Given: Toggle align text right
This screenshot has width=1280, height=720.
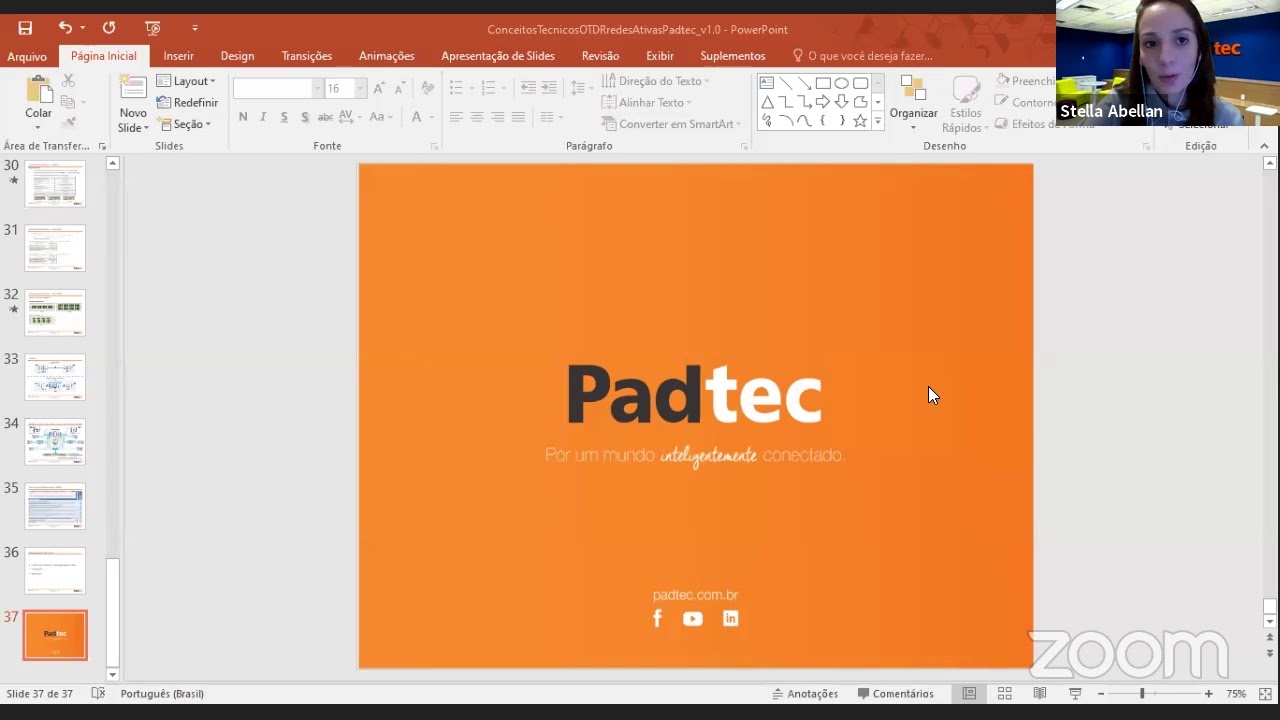Looking at the screenshot, I should click(498, 117).
